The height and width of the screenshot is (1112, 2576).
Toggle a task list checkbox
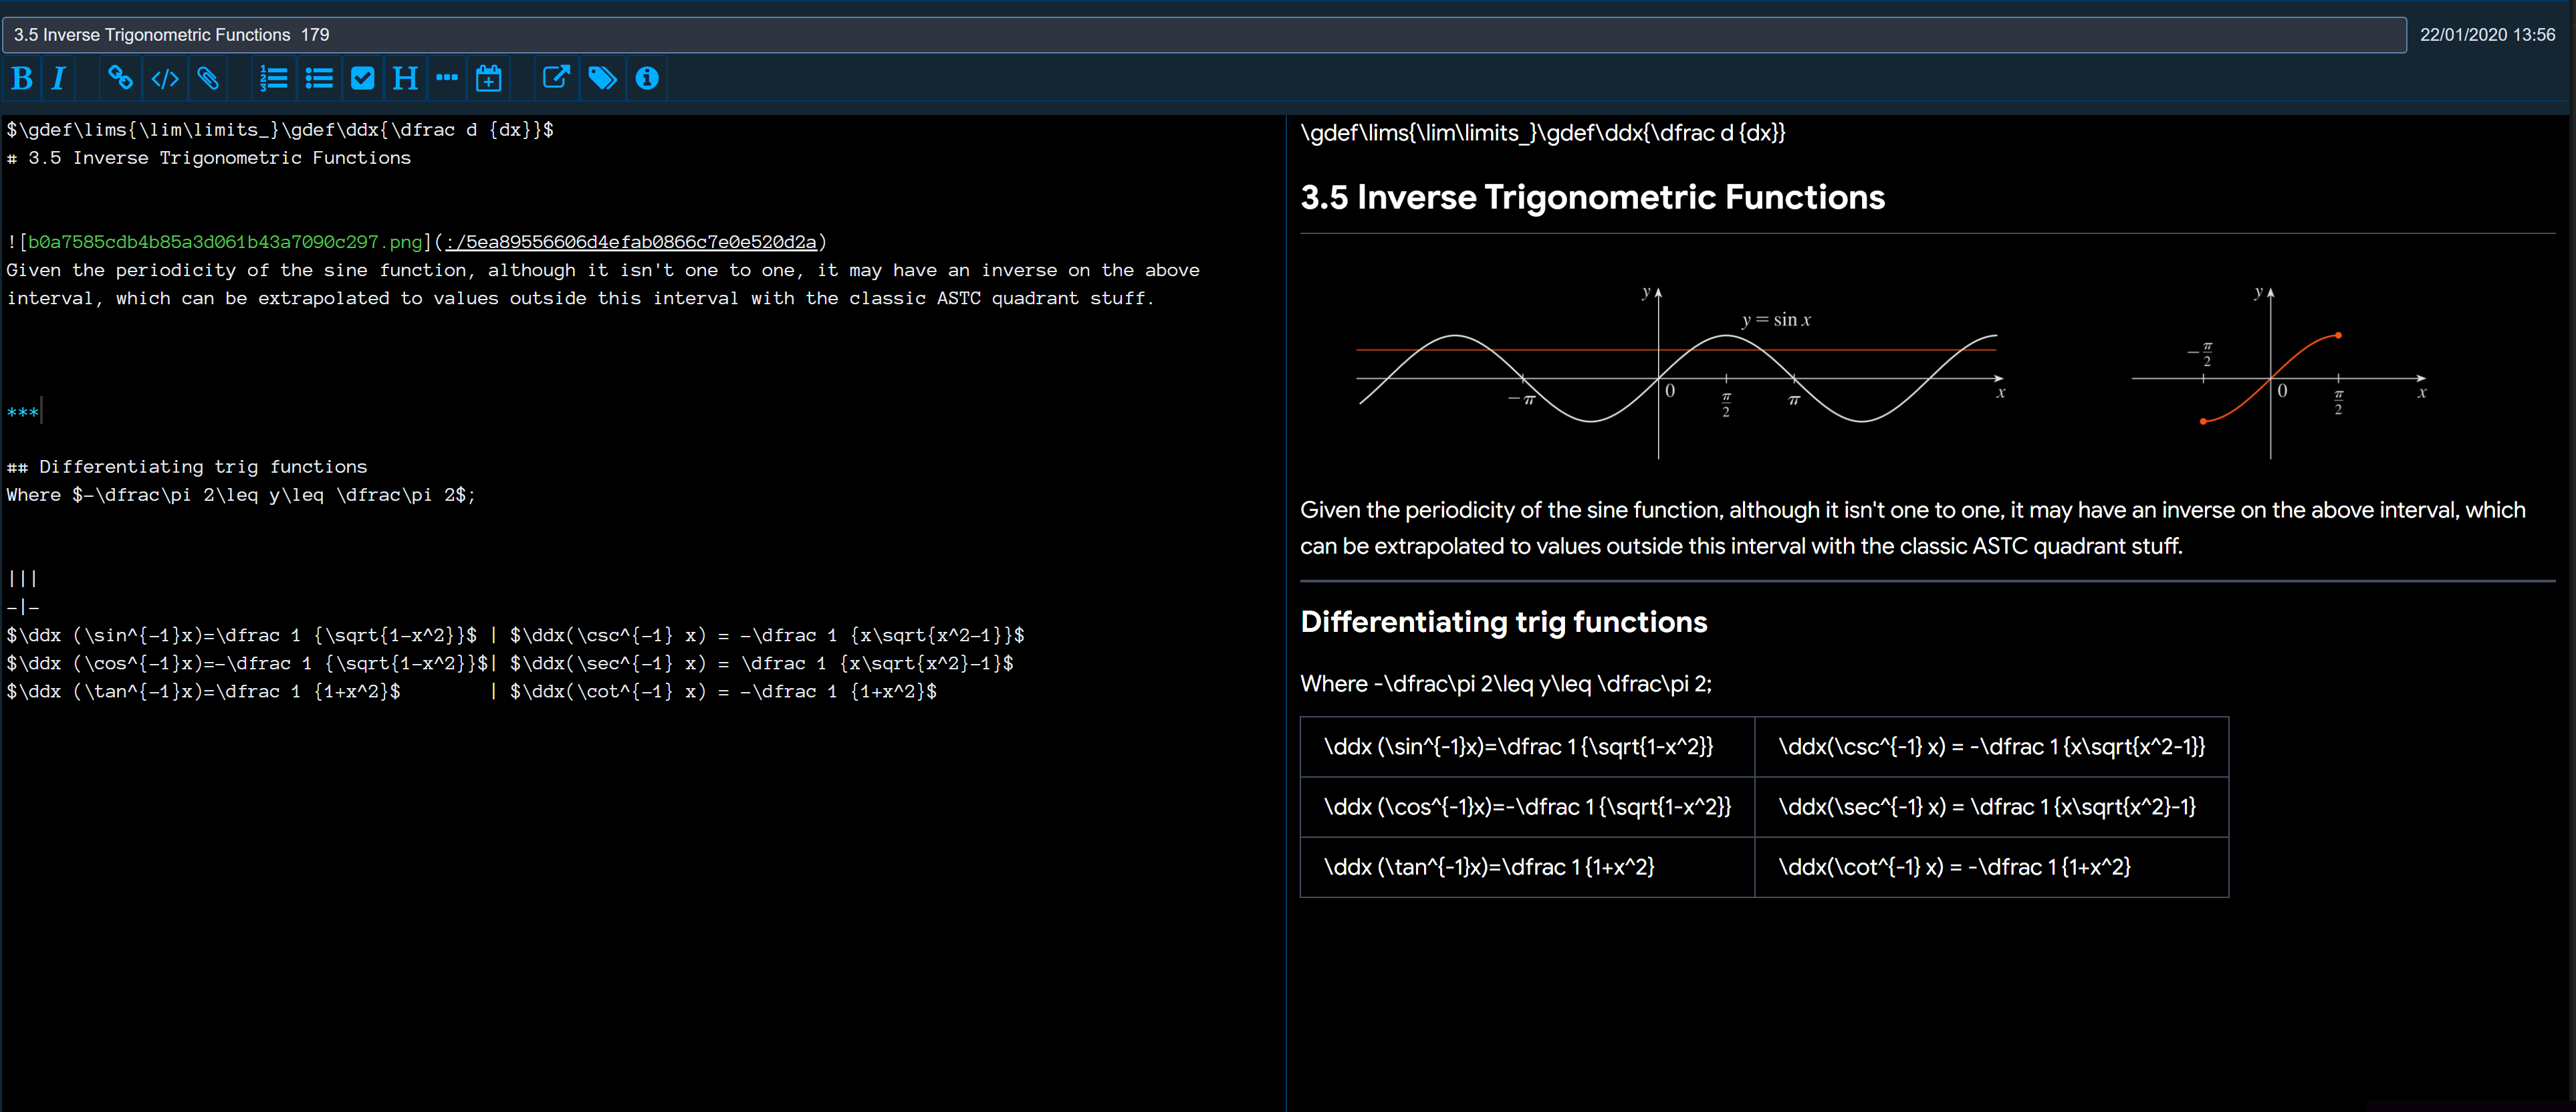[x=362, y=78]
